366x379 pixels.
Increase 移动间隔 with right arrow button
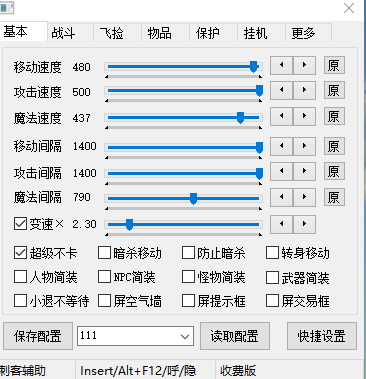[x=304, y=146]
